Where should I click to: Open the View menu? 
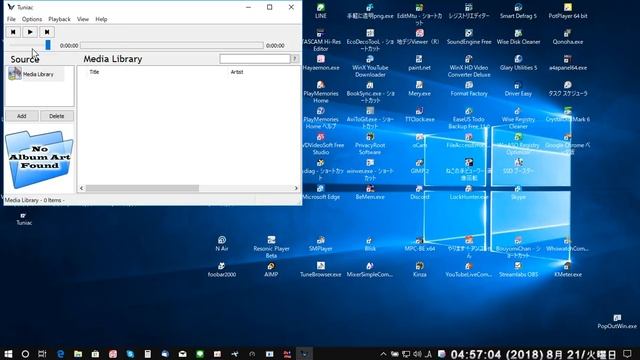(x=83, y=19)
